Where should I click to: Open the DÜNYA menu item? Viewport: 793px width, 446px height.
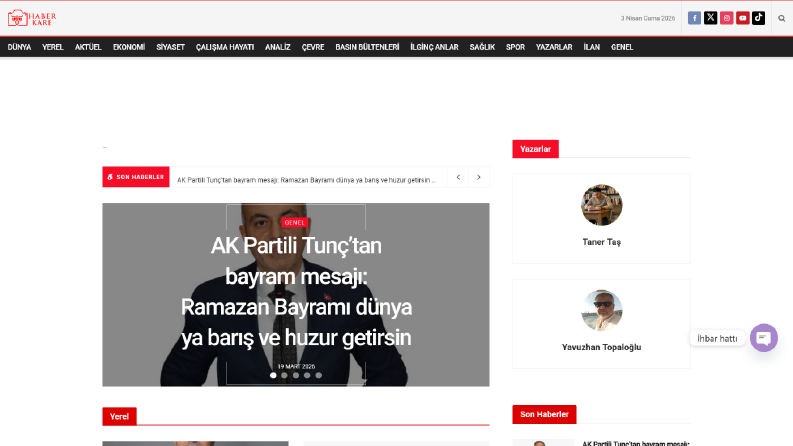(19, 47)
